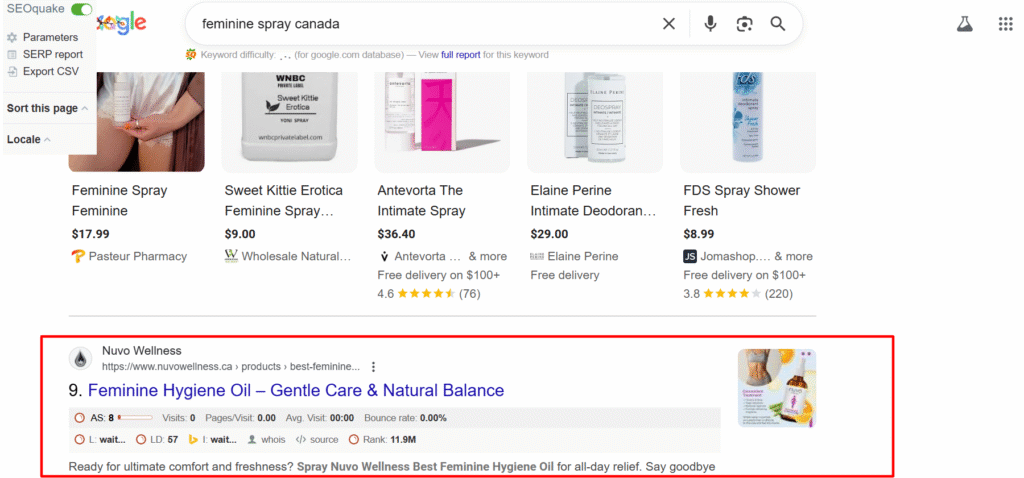The height and width of the screenshot is (478, 1024).
Task: Start a voice search with microphone
Action: point(710,24)
